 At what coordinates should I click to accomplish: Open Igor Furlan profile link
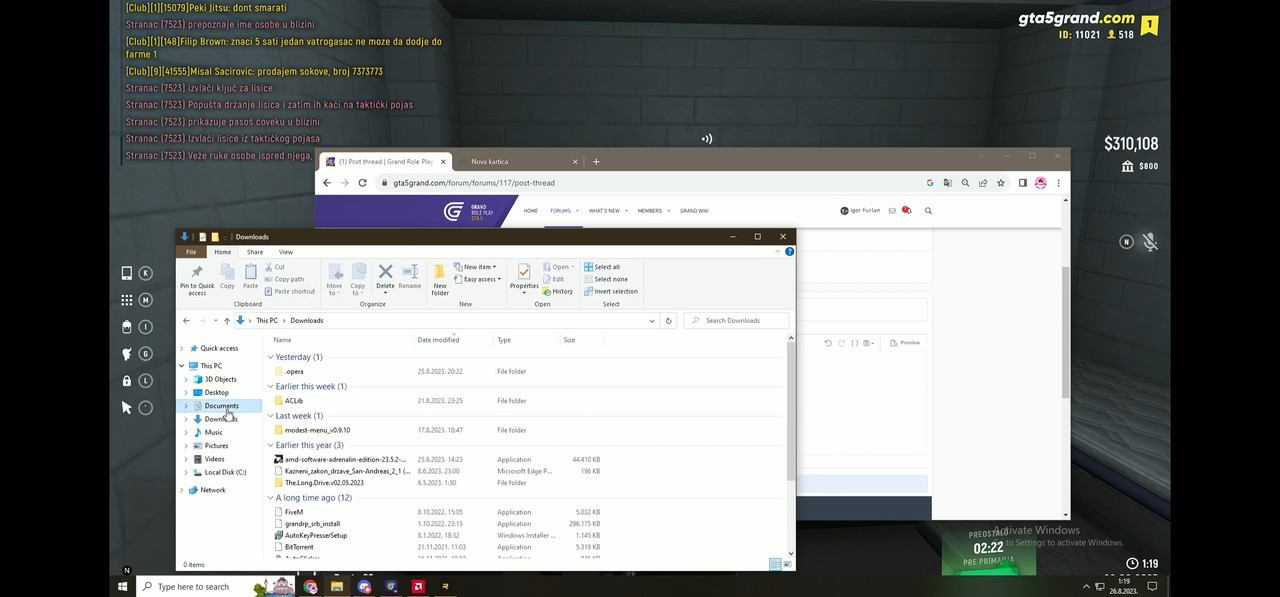[860, 211]
